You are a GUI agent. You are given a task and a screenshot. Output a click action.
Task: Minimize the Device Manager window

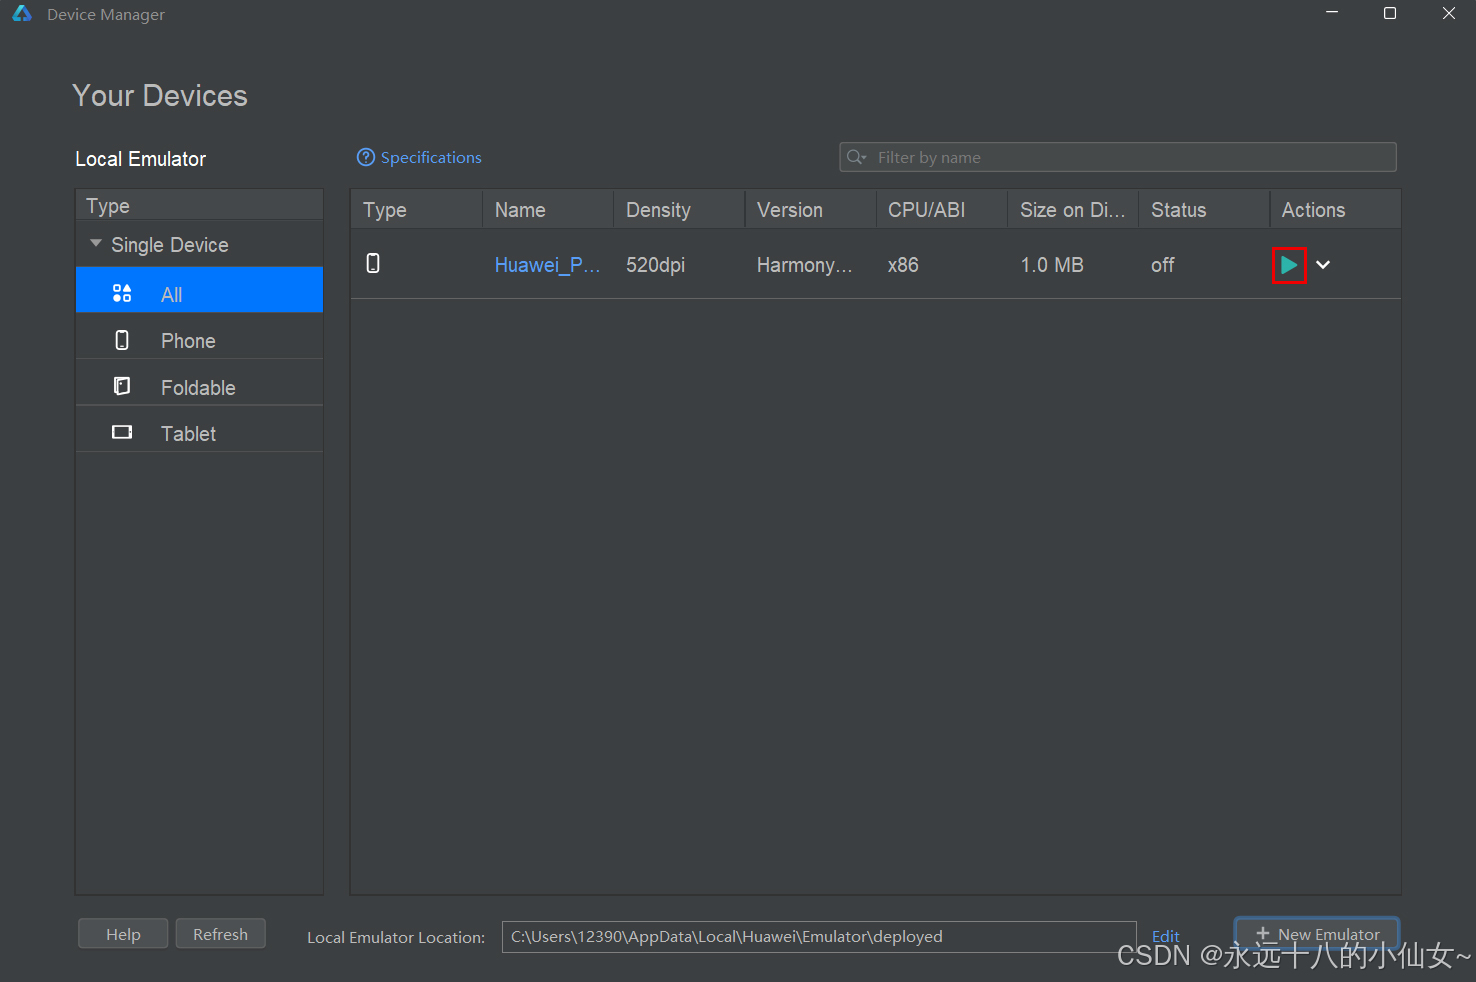[x=1332, y=13]
